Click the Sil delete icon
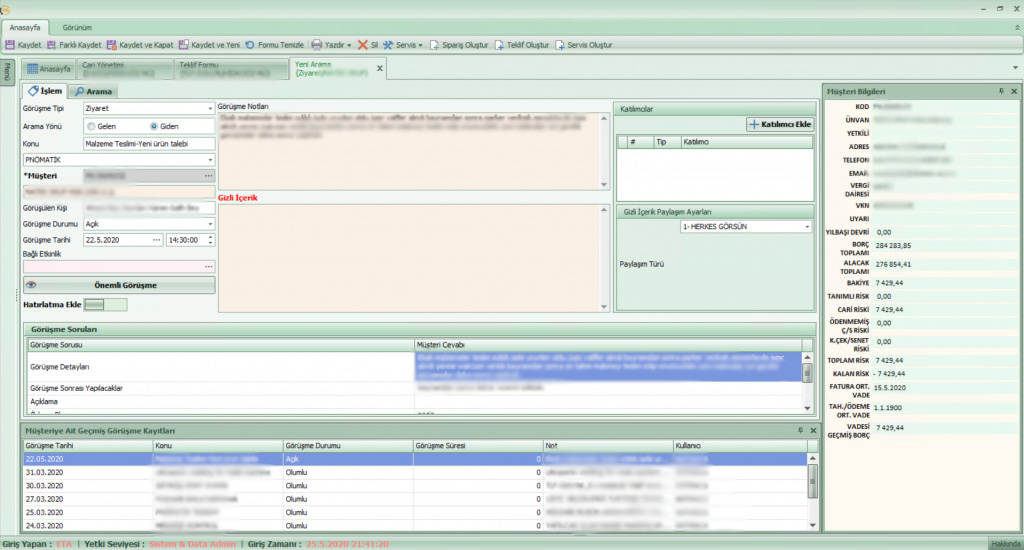This screenshot has height=550, width=1024. point(362,45)
